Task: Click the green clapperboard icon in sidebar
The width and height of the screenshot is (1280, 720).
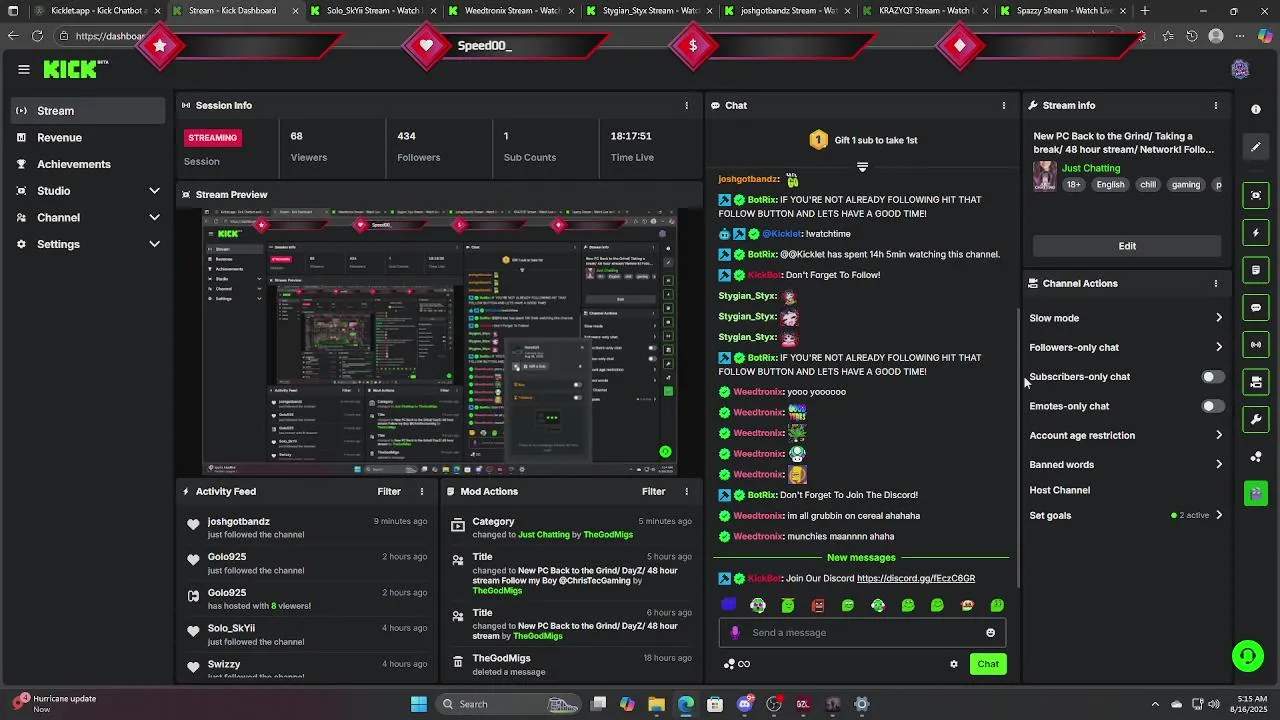Action: 1256,493
